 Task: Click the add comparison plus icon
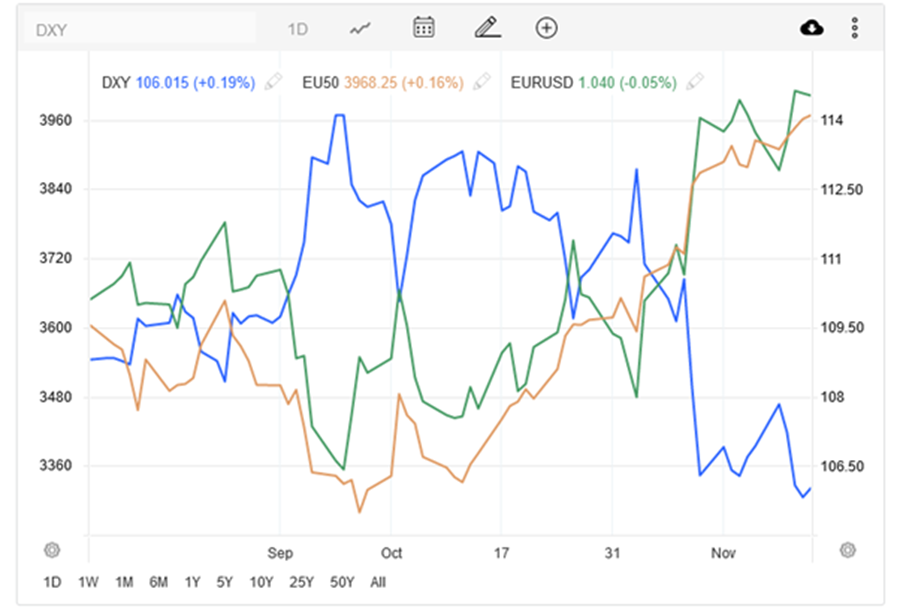tap(546, 28)
